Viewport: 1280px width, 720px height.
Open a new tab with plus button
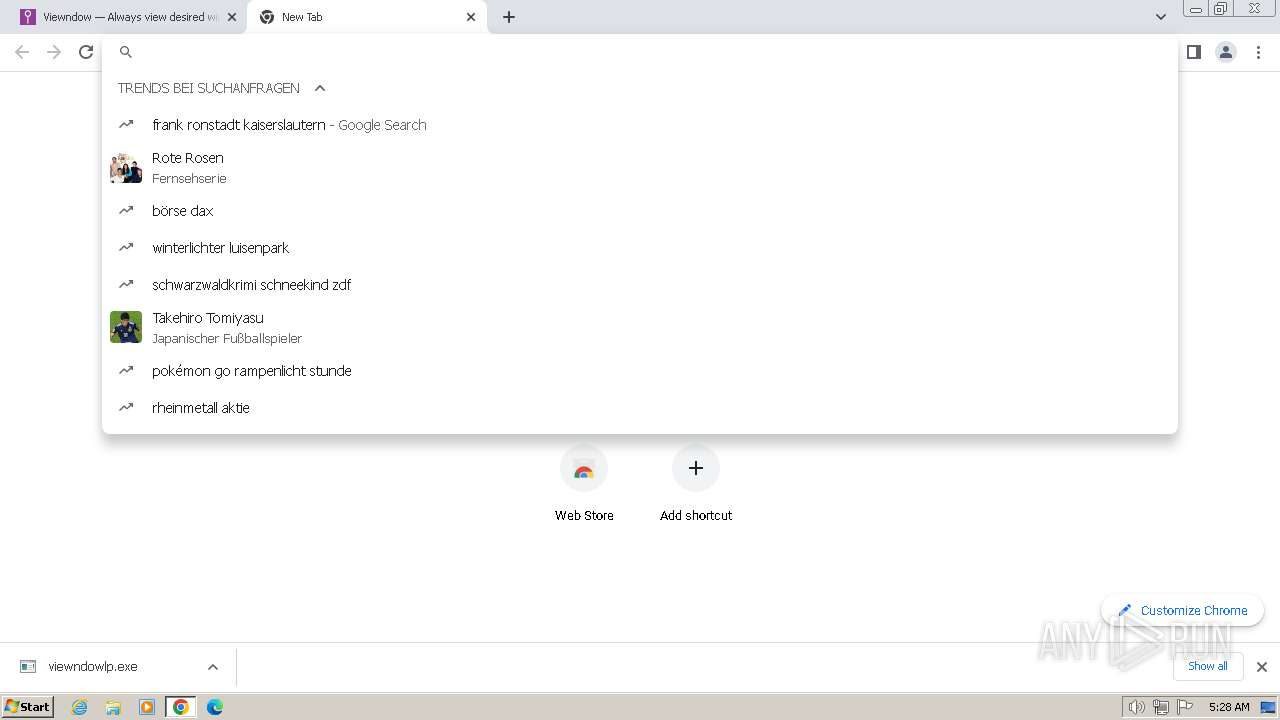click(x=509, y=17)
